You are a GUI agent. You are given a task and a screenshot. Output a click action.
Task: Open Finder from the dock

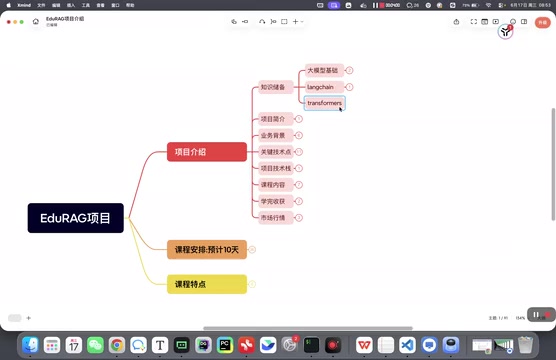(x=30, y=345)
